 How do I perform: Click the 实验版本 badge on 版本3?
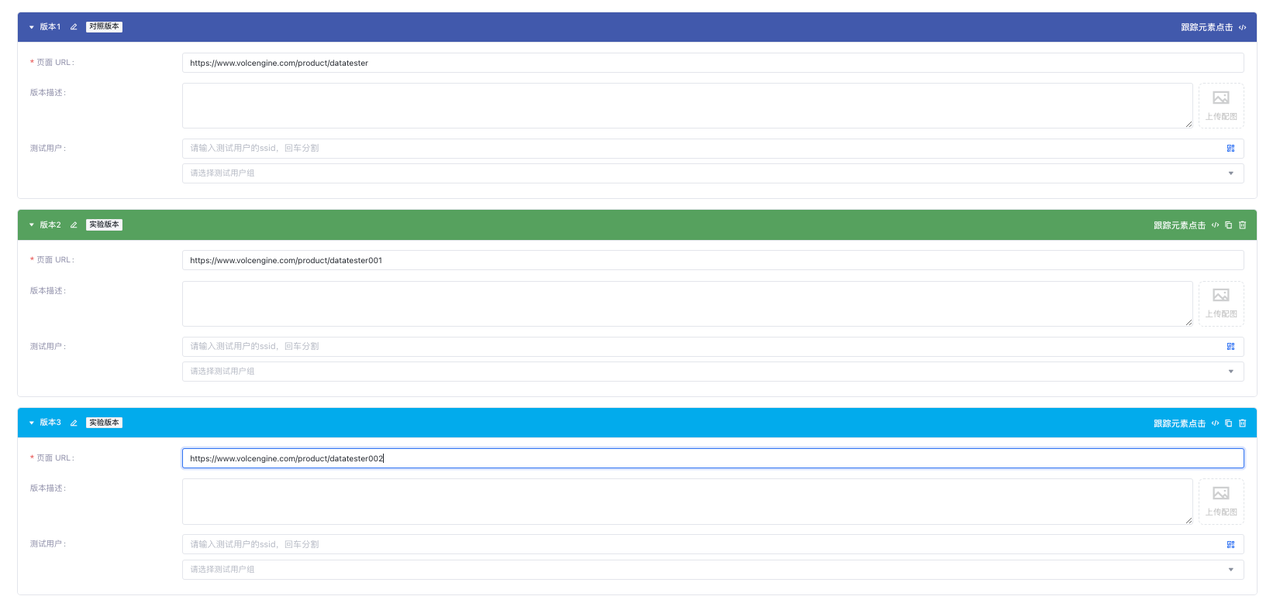click(x=104, y=423)
